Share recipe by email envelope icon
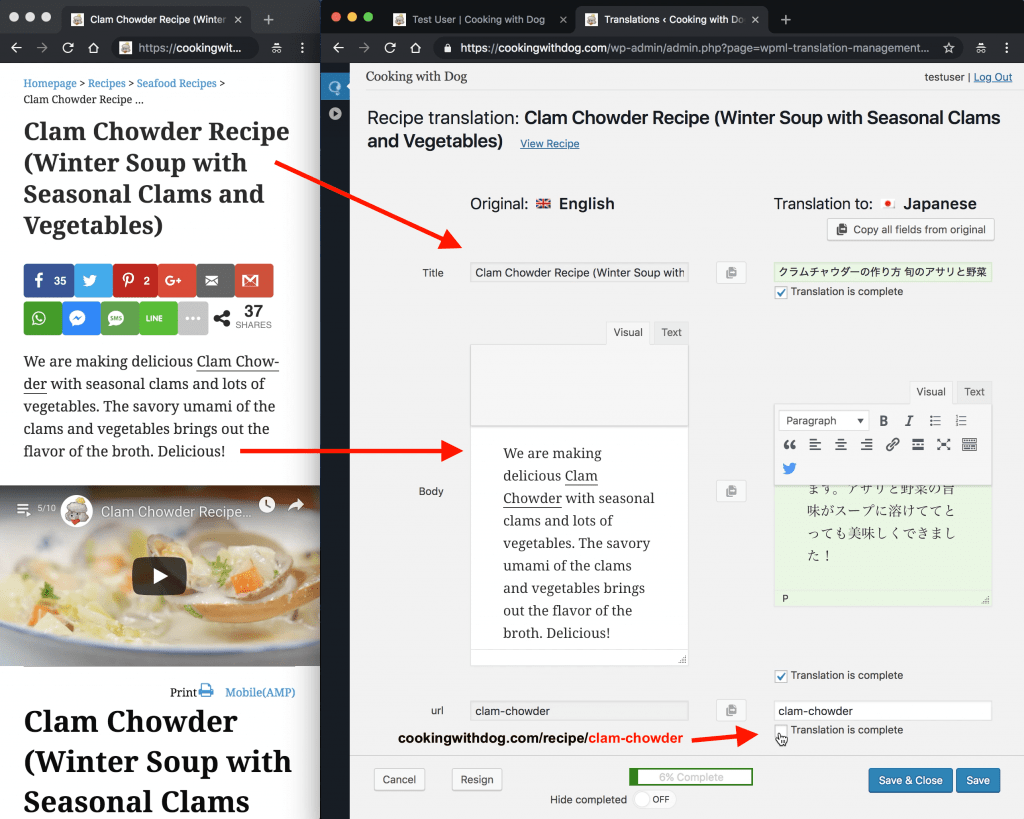 (x=215, y=281)
